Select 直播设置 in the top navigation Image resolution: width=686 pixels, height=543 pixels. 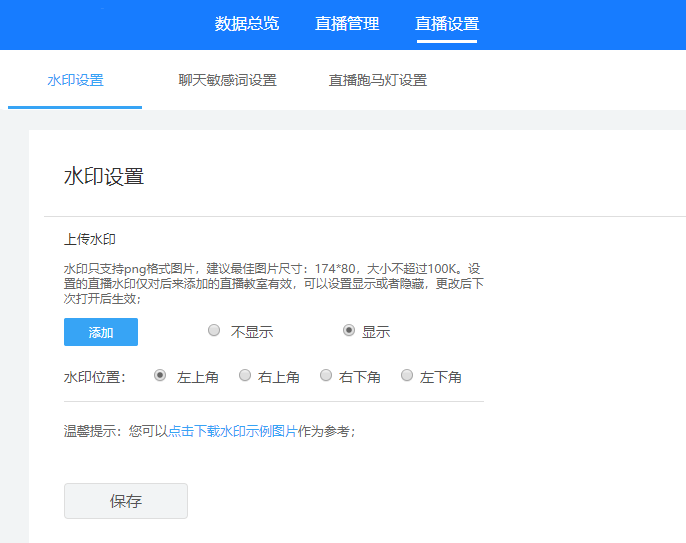click(x=447, y=24)
